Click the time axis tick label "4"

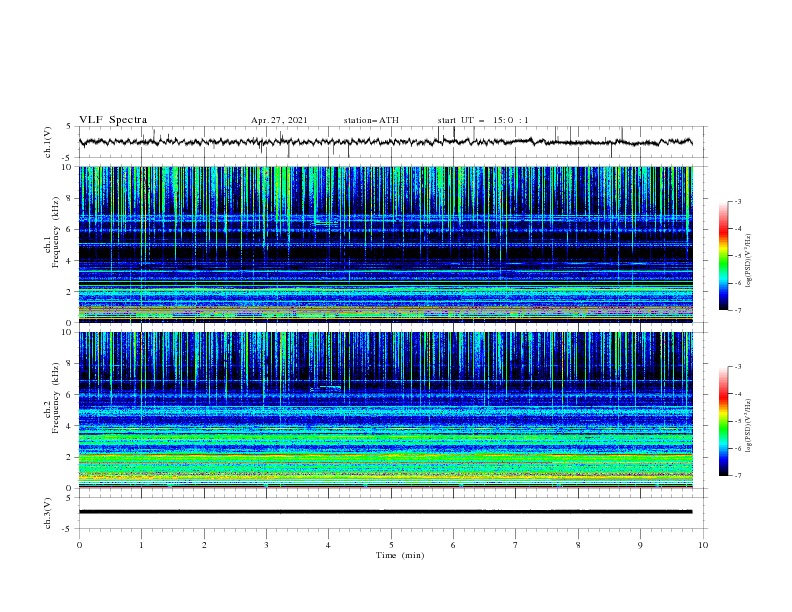329,545
